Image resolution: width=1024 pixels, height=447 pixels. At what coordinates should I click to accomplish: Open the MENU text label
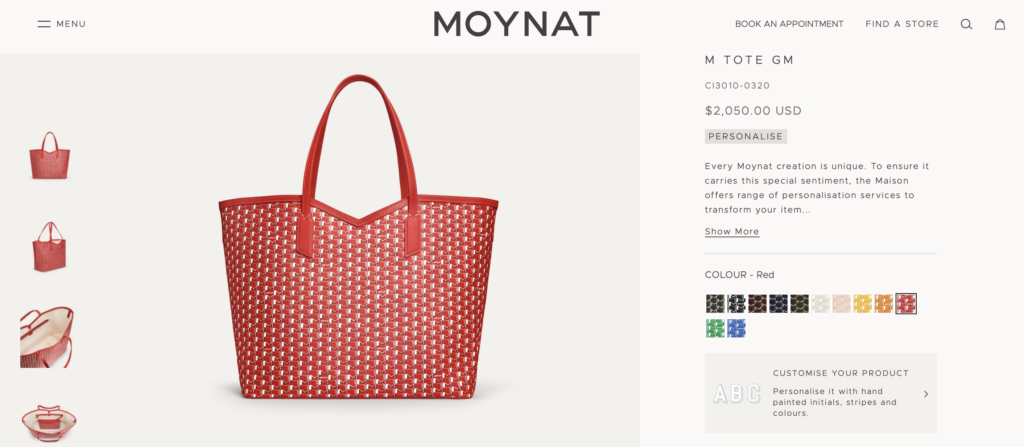point(71,24)
